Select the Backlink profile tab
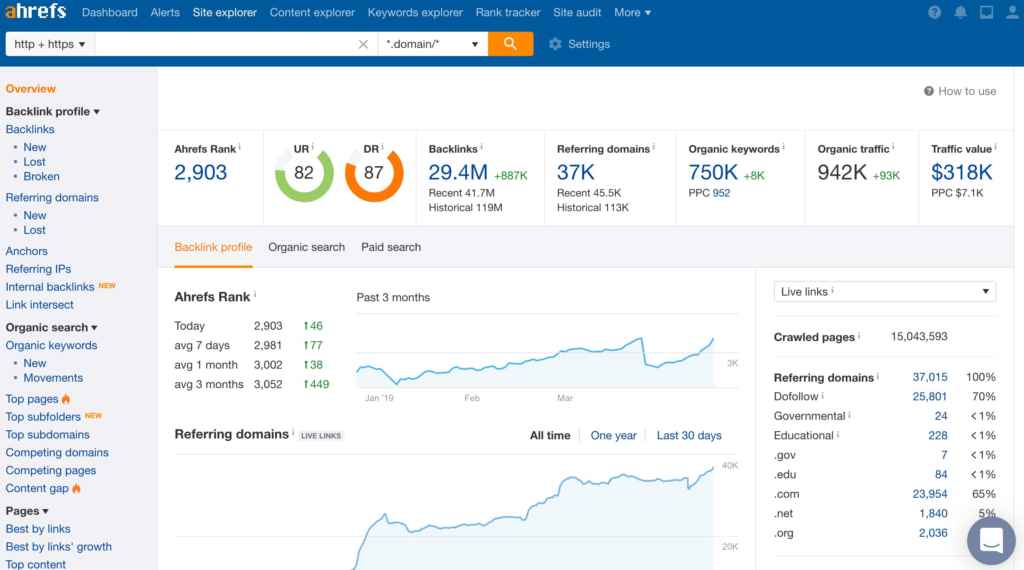Image resolution: width=1024 pixels, height=570 pixels. click(213, 247)
